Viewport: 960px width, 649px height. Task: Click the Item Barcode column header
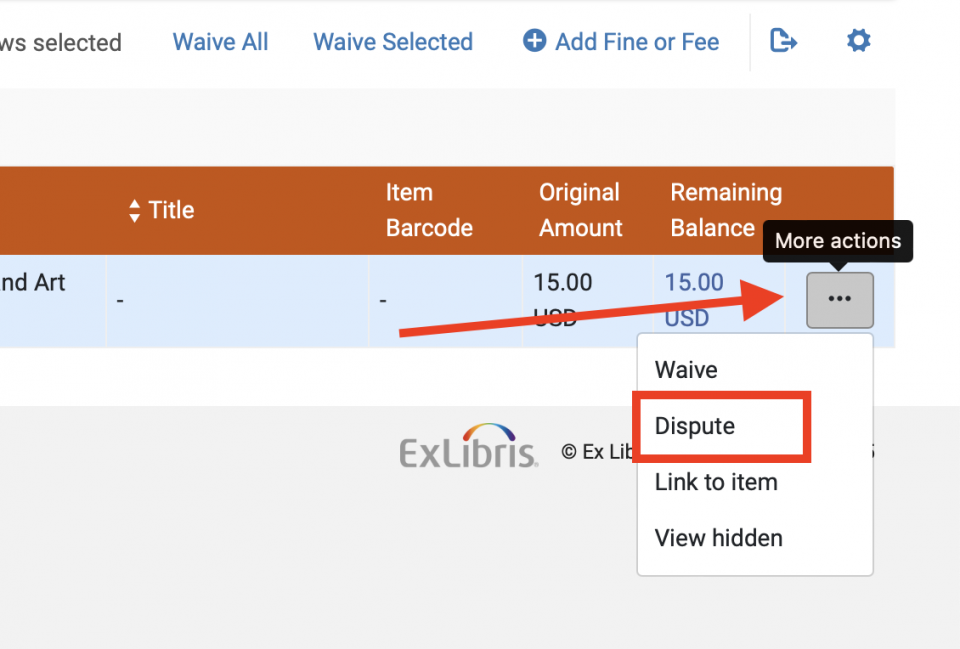pos(429,210)
